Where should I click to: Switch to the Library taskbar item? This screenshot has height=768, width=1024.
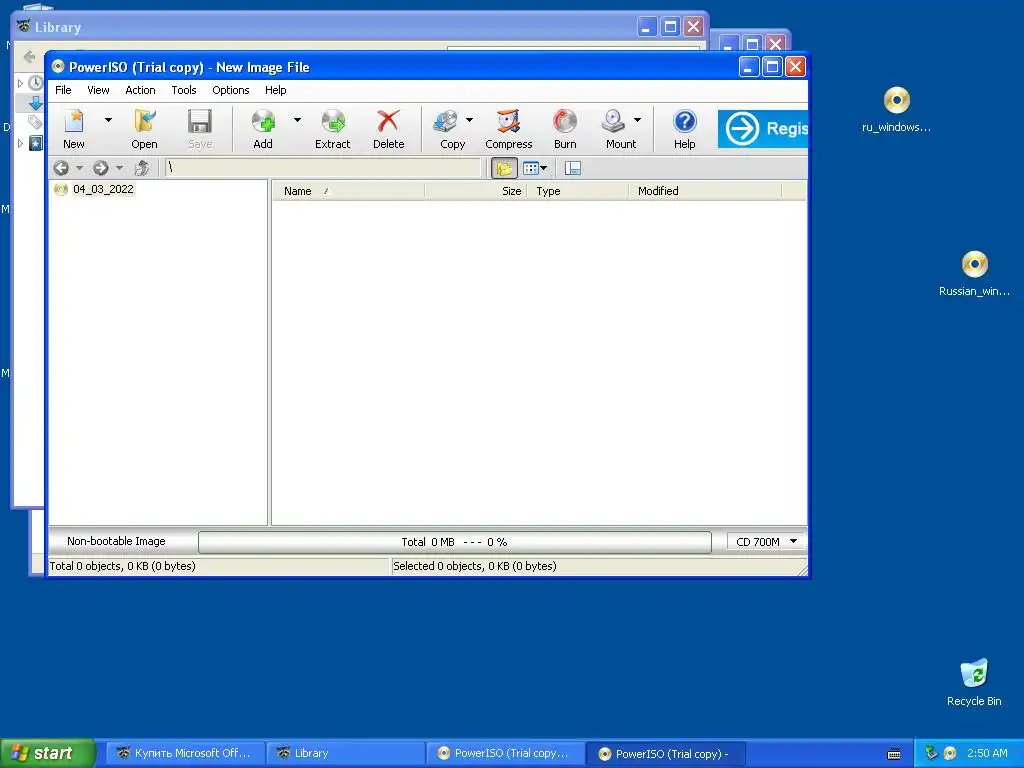(x=346, y=753)
